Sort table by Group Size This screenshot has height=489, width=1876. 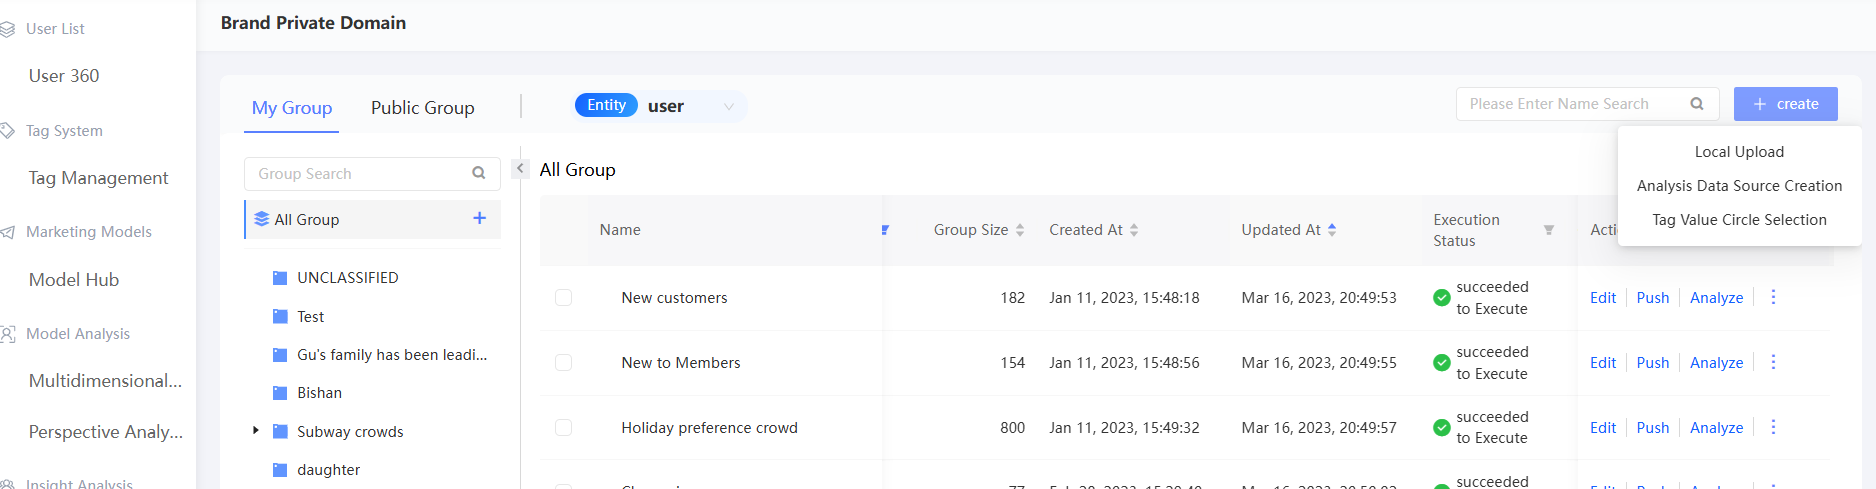coord(1020,230)
